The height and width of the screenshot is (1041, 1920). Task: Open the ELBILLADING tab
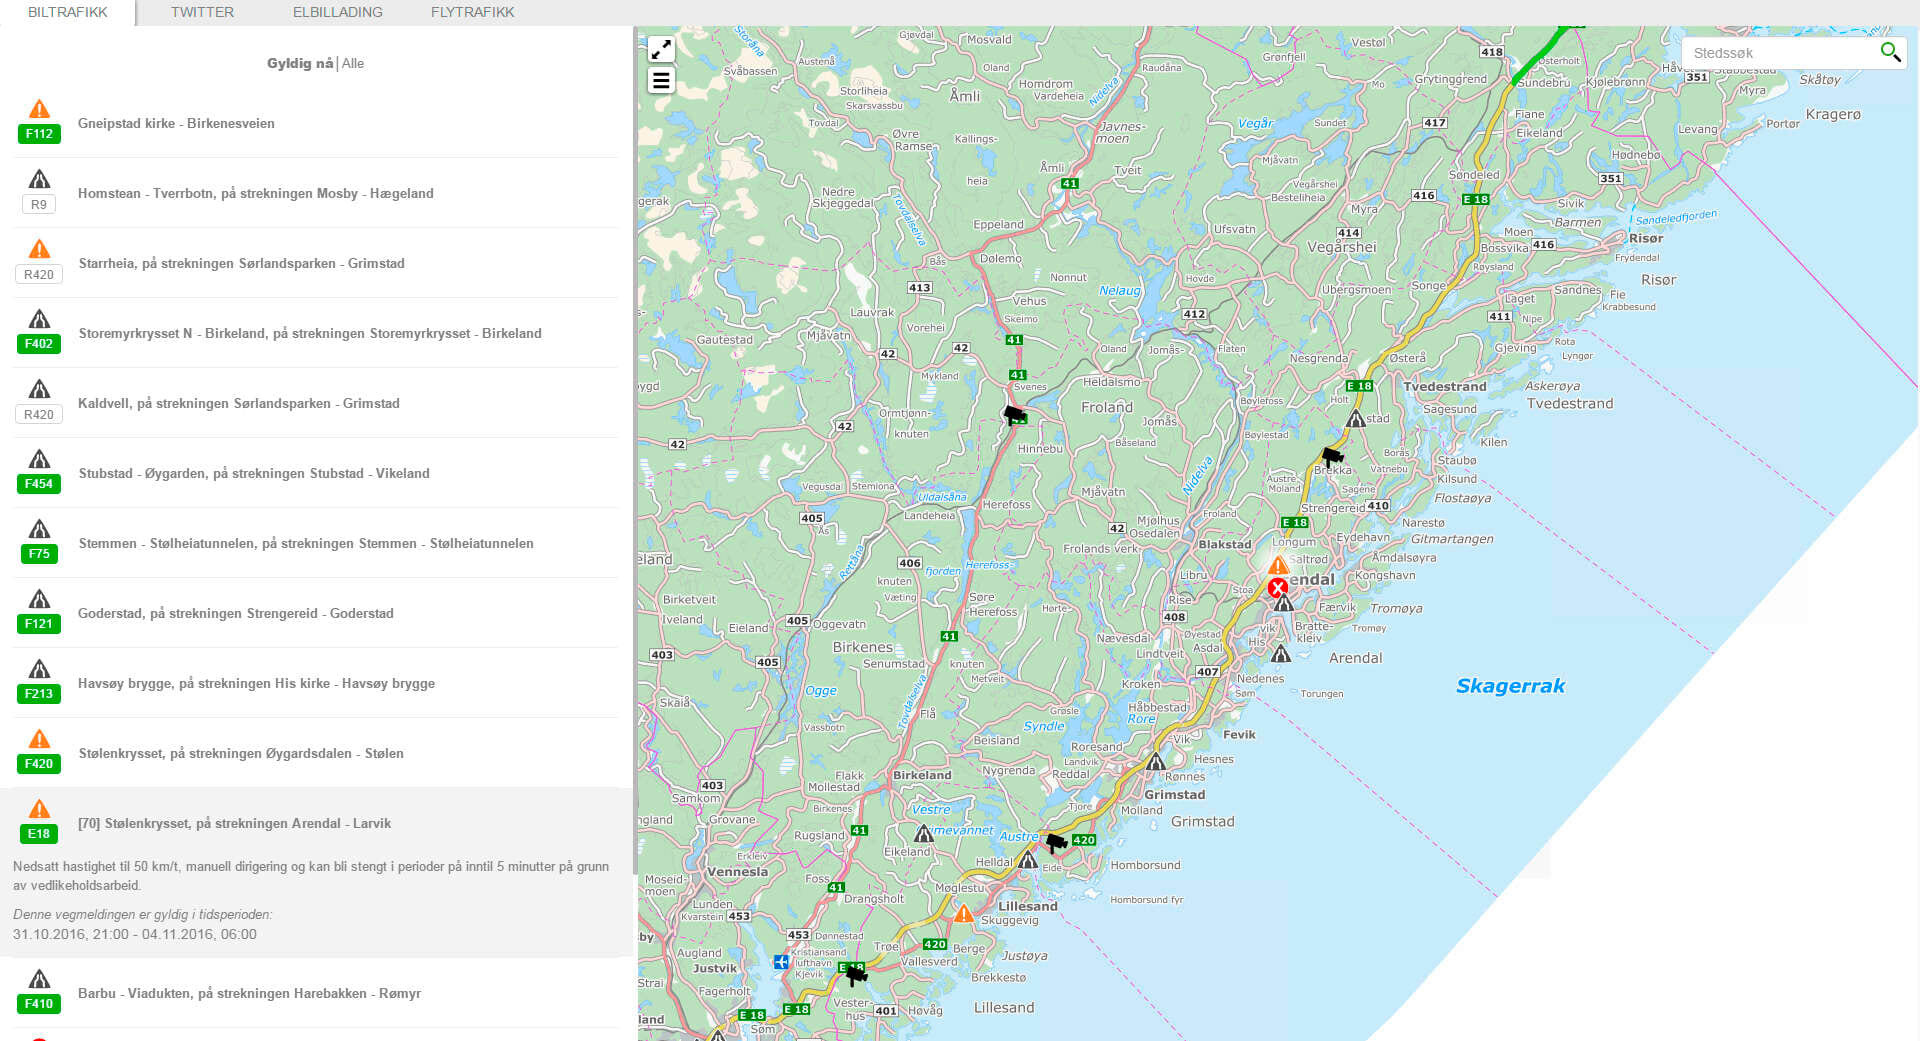pos(337,12)
